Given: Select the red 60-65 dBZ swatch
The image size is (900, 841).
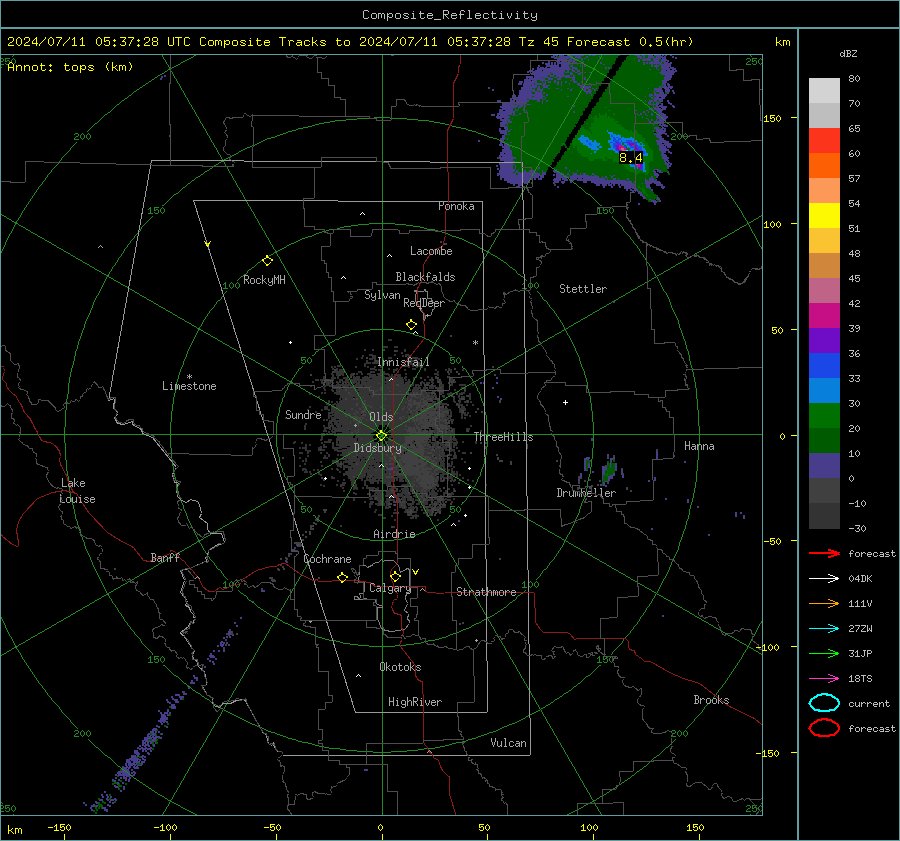Looking at the screenshot, I should coord(824,141).
